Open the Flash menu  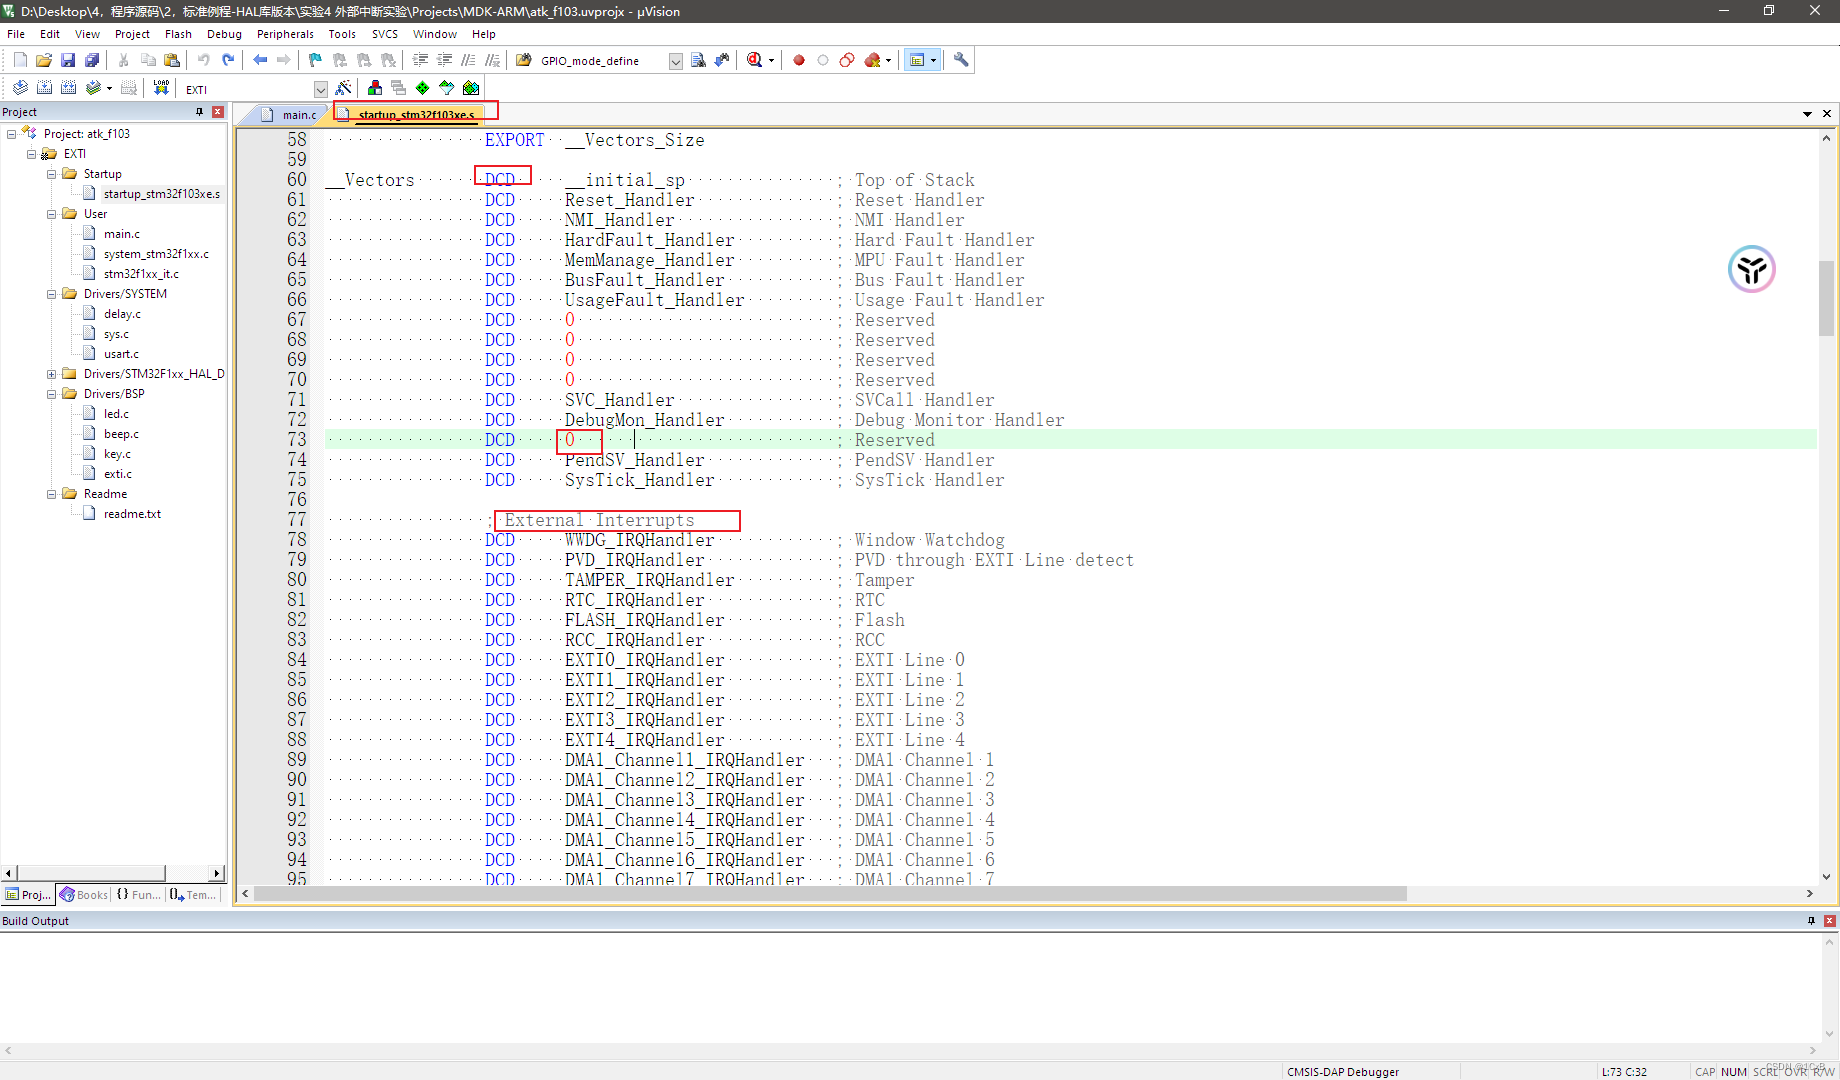pyautogui.click(x=178, y=34)
